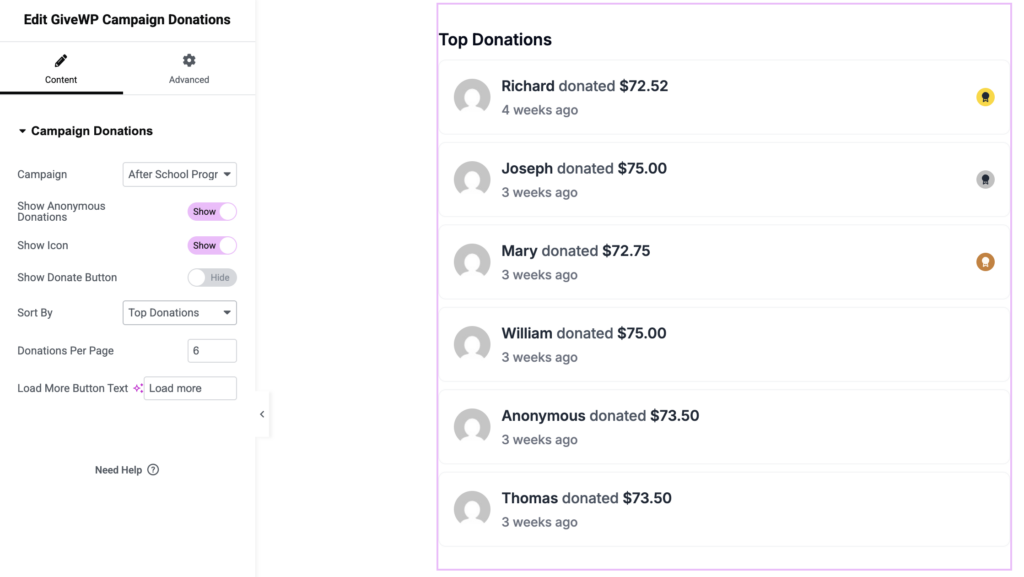Click the bronze medal icon beside Mary
This screenshot has height=577, width=1024.
point(985,262)
